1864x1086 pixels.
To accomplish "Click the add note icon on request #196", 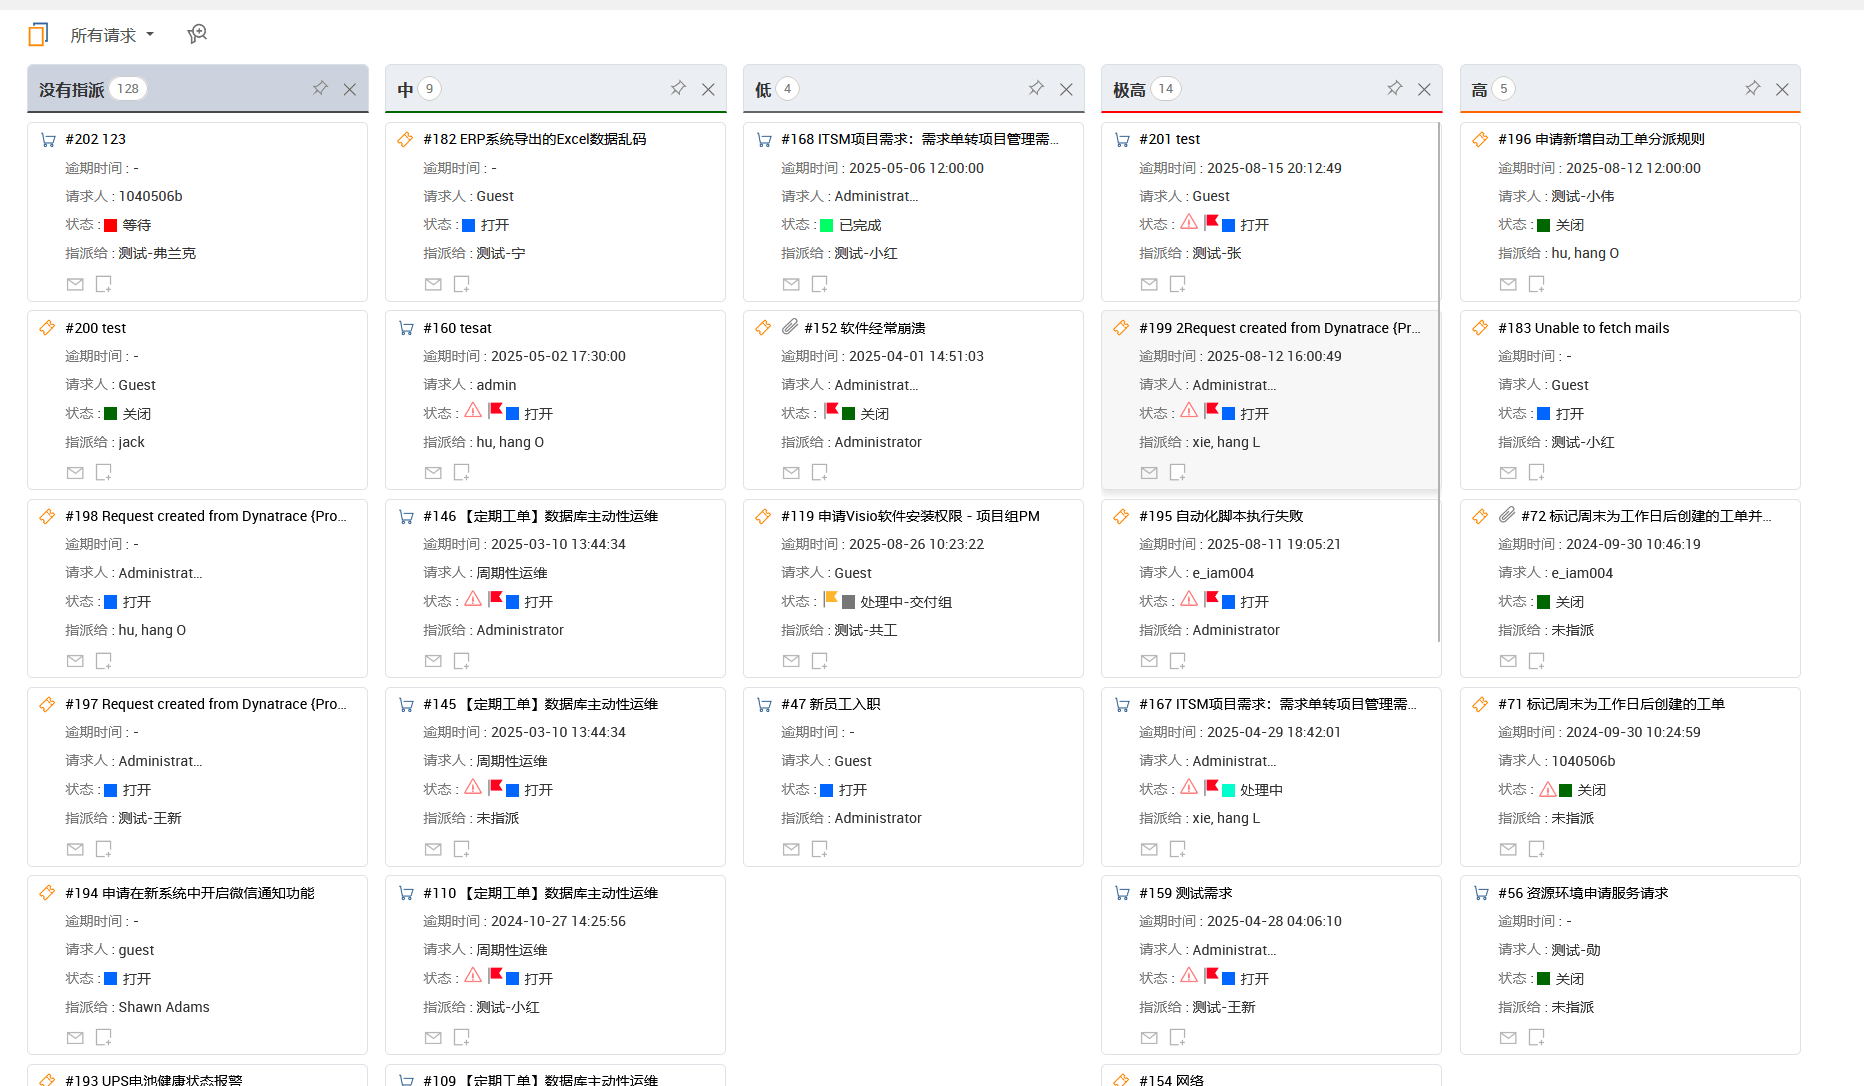I will (1536, 284).
